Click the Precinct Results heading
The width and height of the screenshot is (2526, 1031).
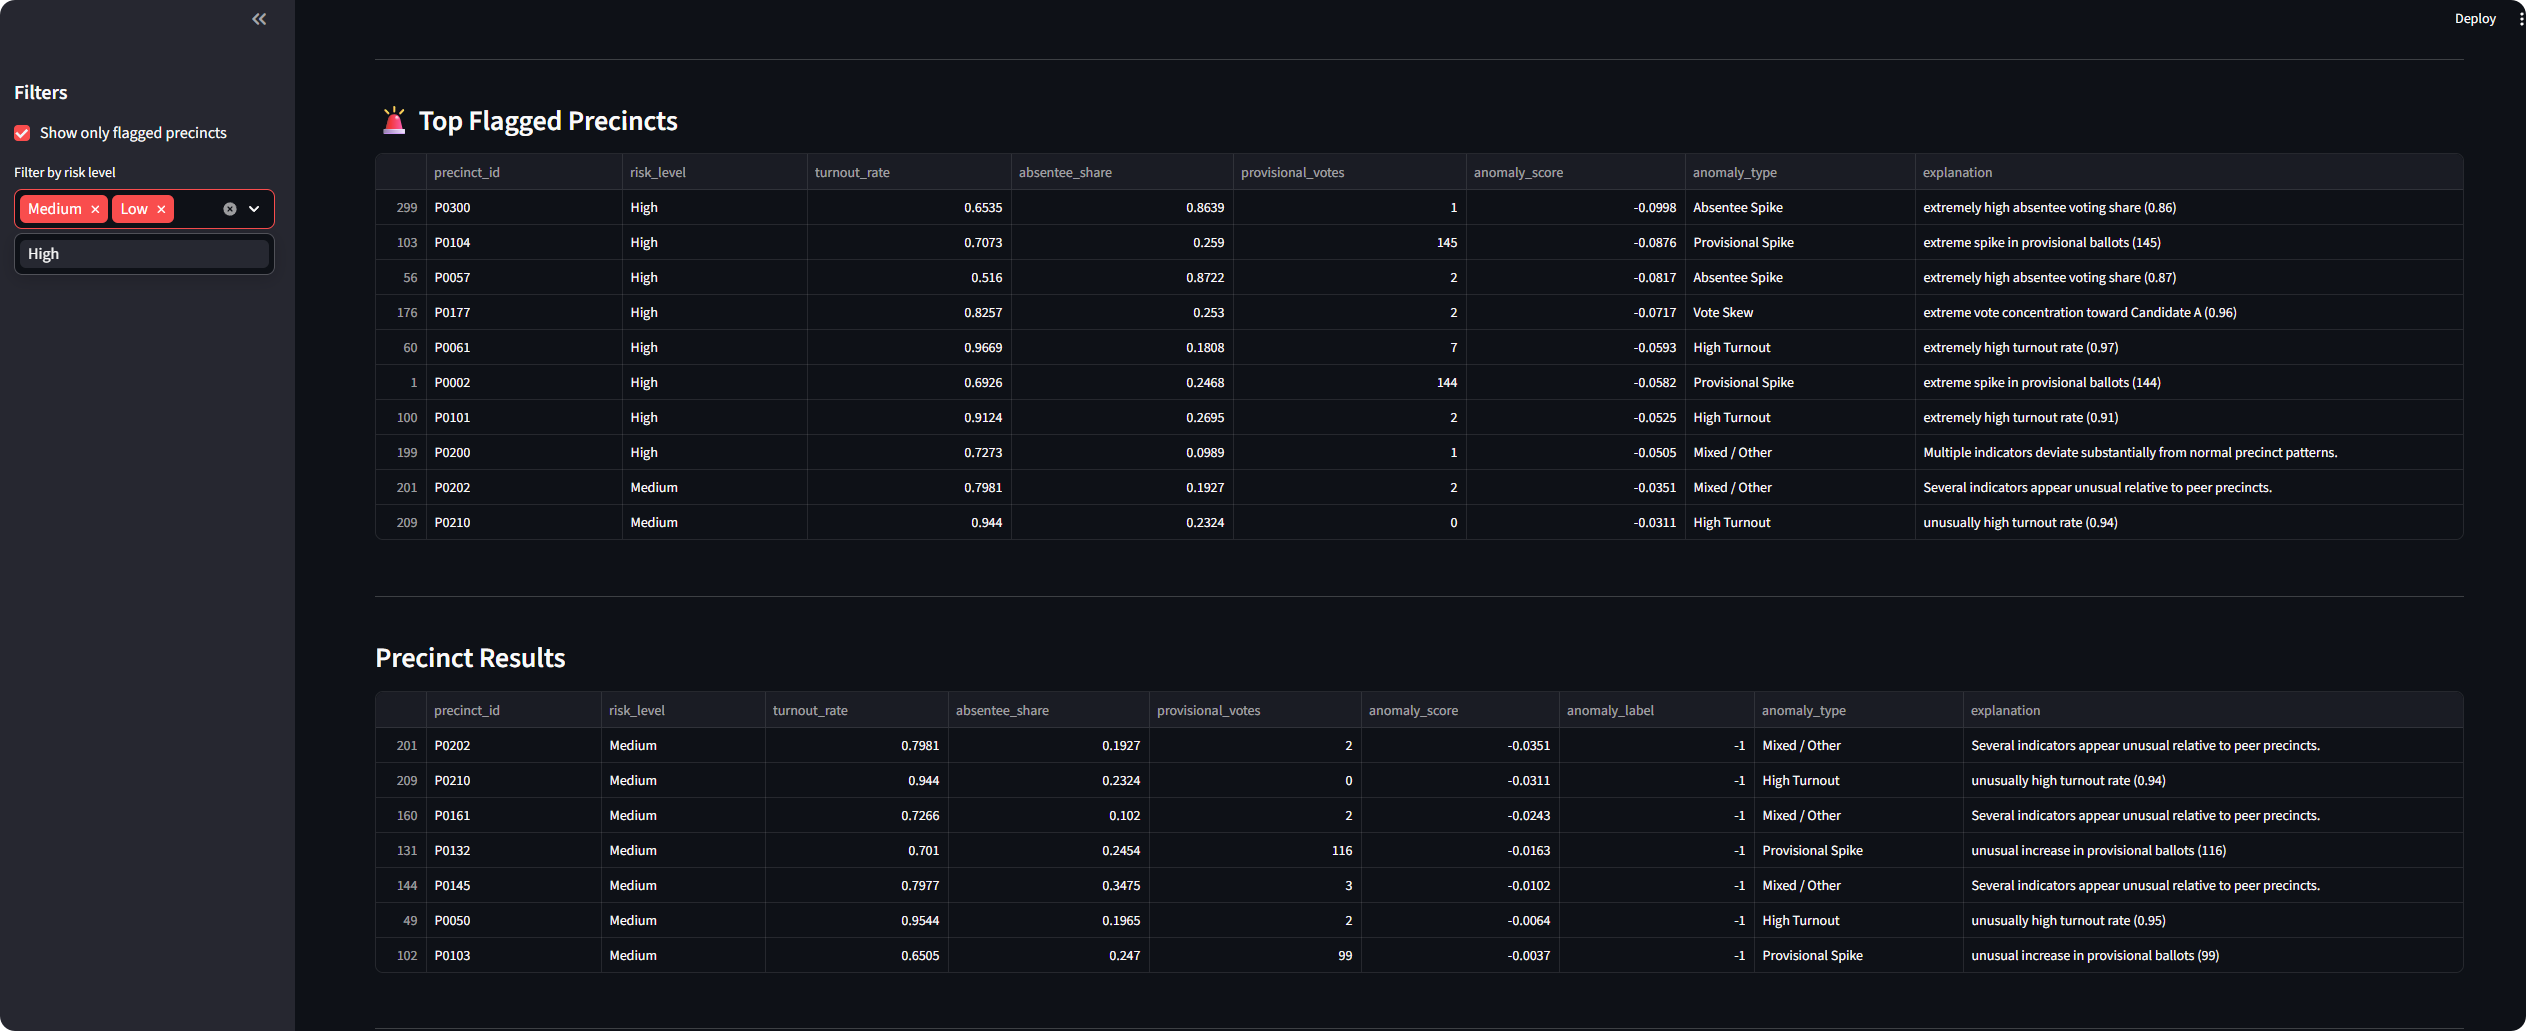470,658
